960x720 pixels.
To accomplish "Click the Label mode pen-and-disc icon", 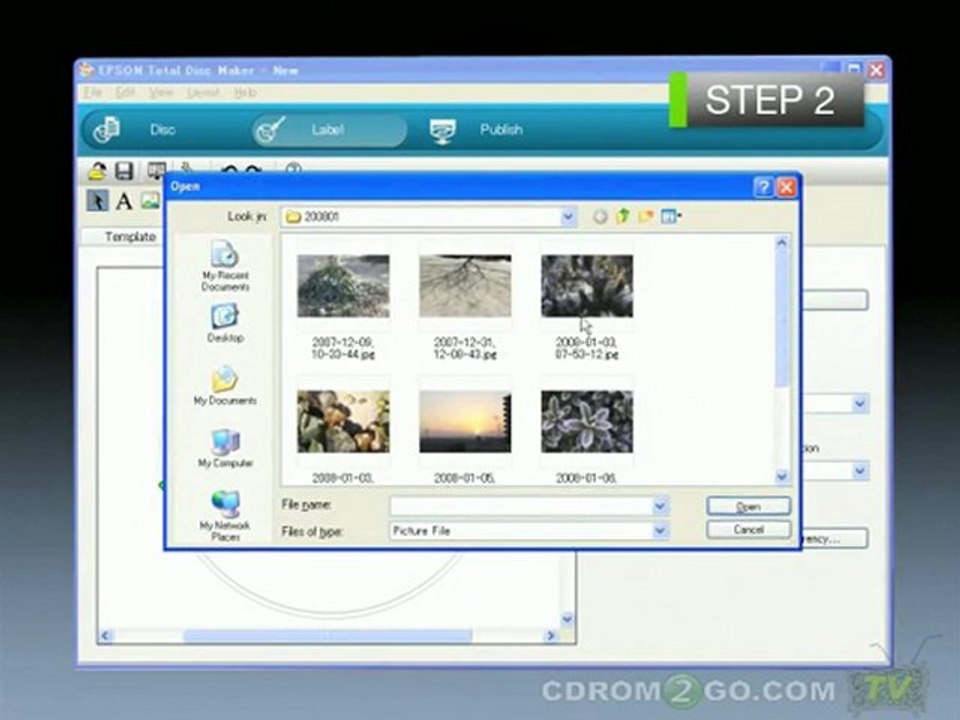I will click(270, 130).
